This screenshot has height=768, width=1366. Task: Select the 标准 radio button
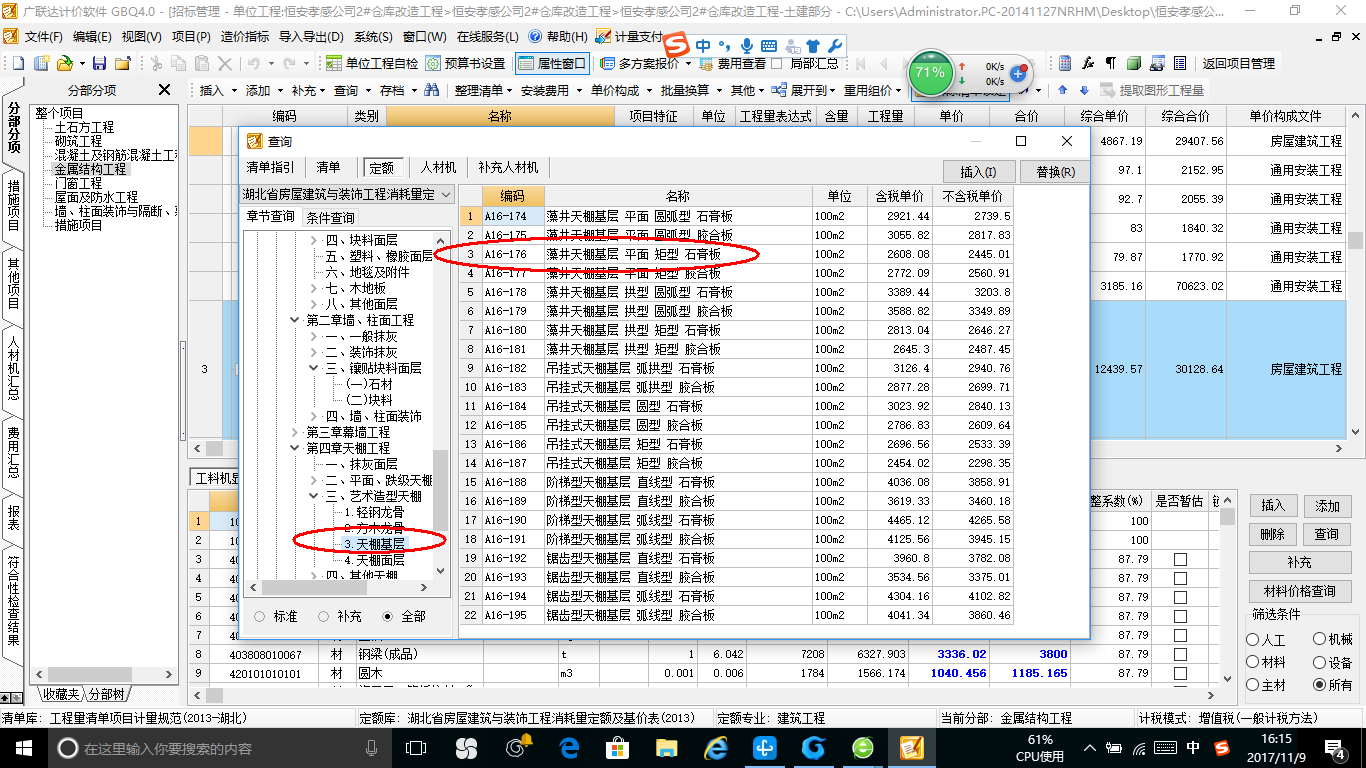tap(260, 617)
